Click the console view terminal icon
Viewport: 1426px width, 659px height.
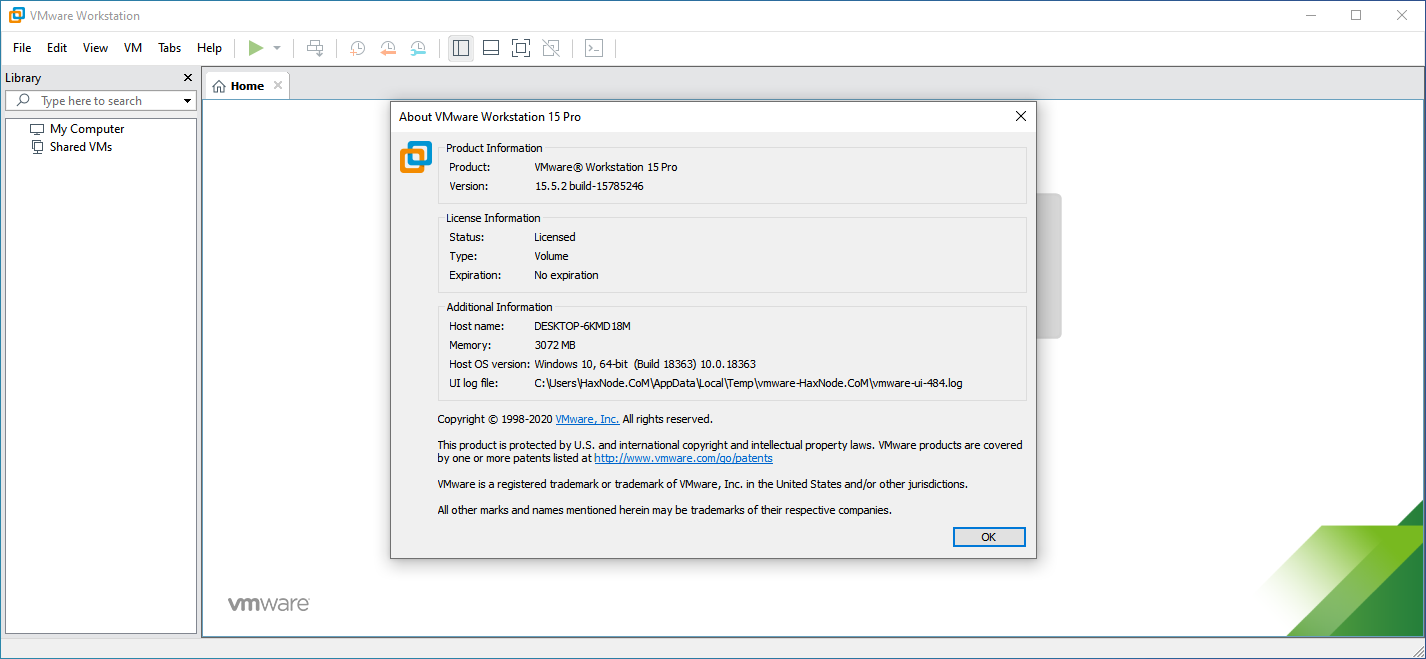[594, 48]
